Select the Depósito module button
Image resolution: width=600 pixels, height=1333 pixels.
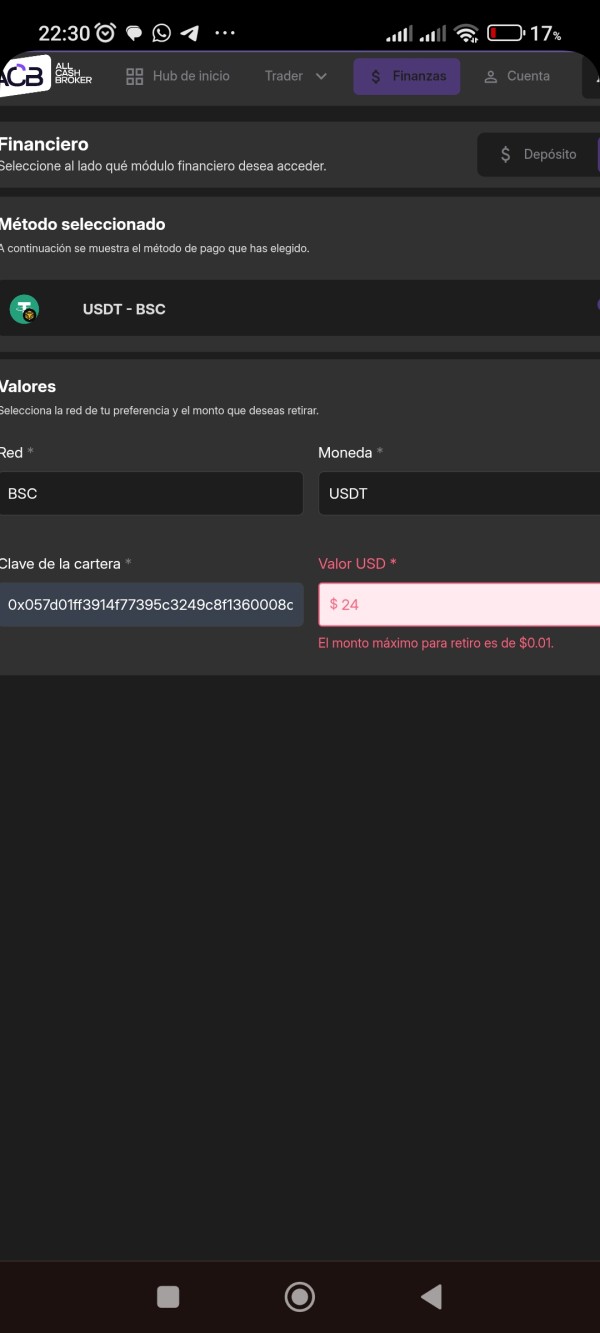537,155
